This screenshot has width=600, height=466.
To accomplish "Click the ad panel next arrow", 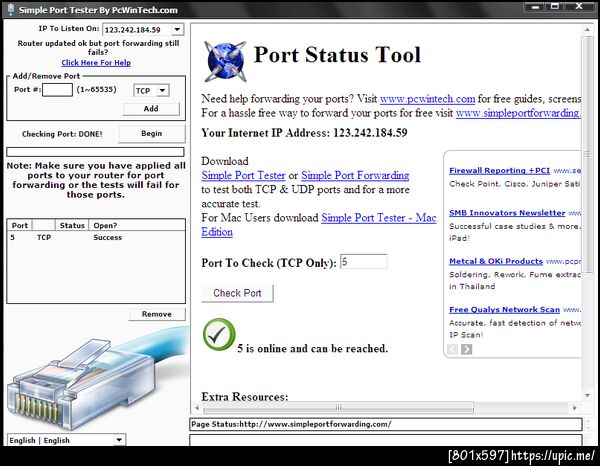I will (466, 349).
